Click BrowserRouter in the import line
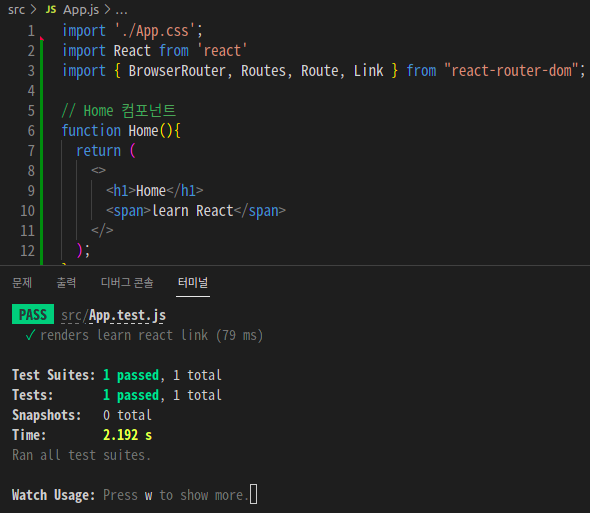This screenshot has width=590, height=513. pos(176,71)
